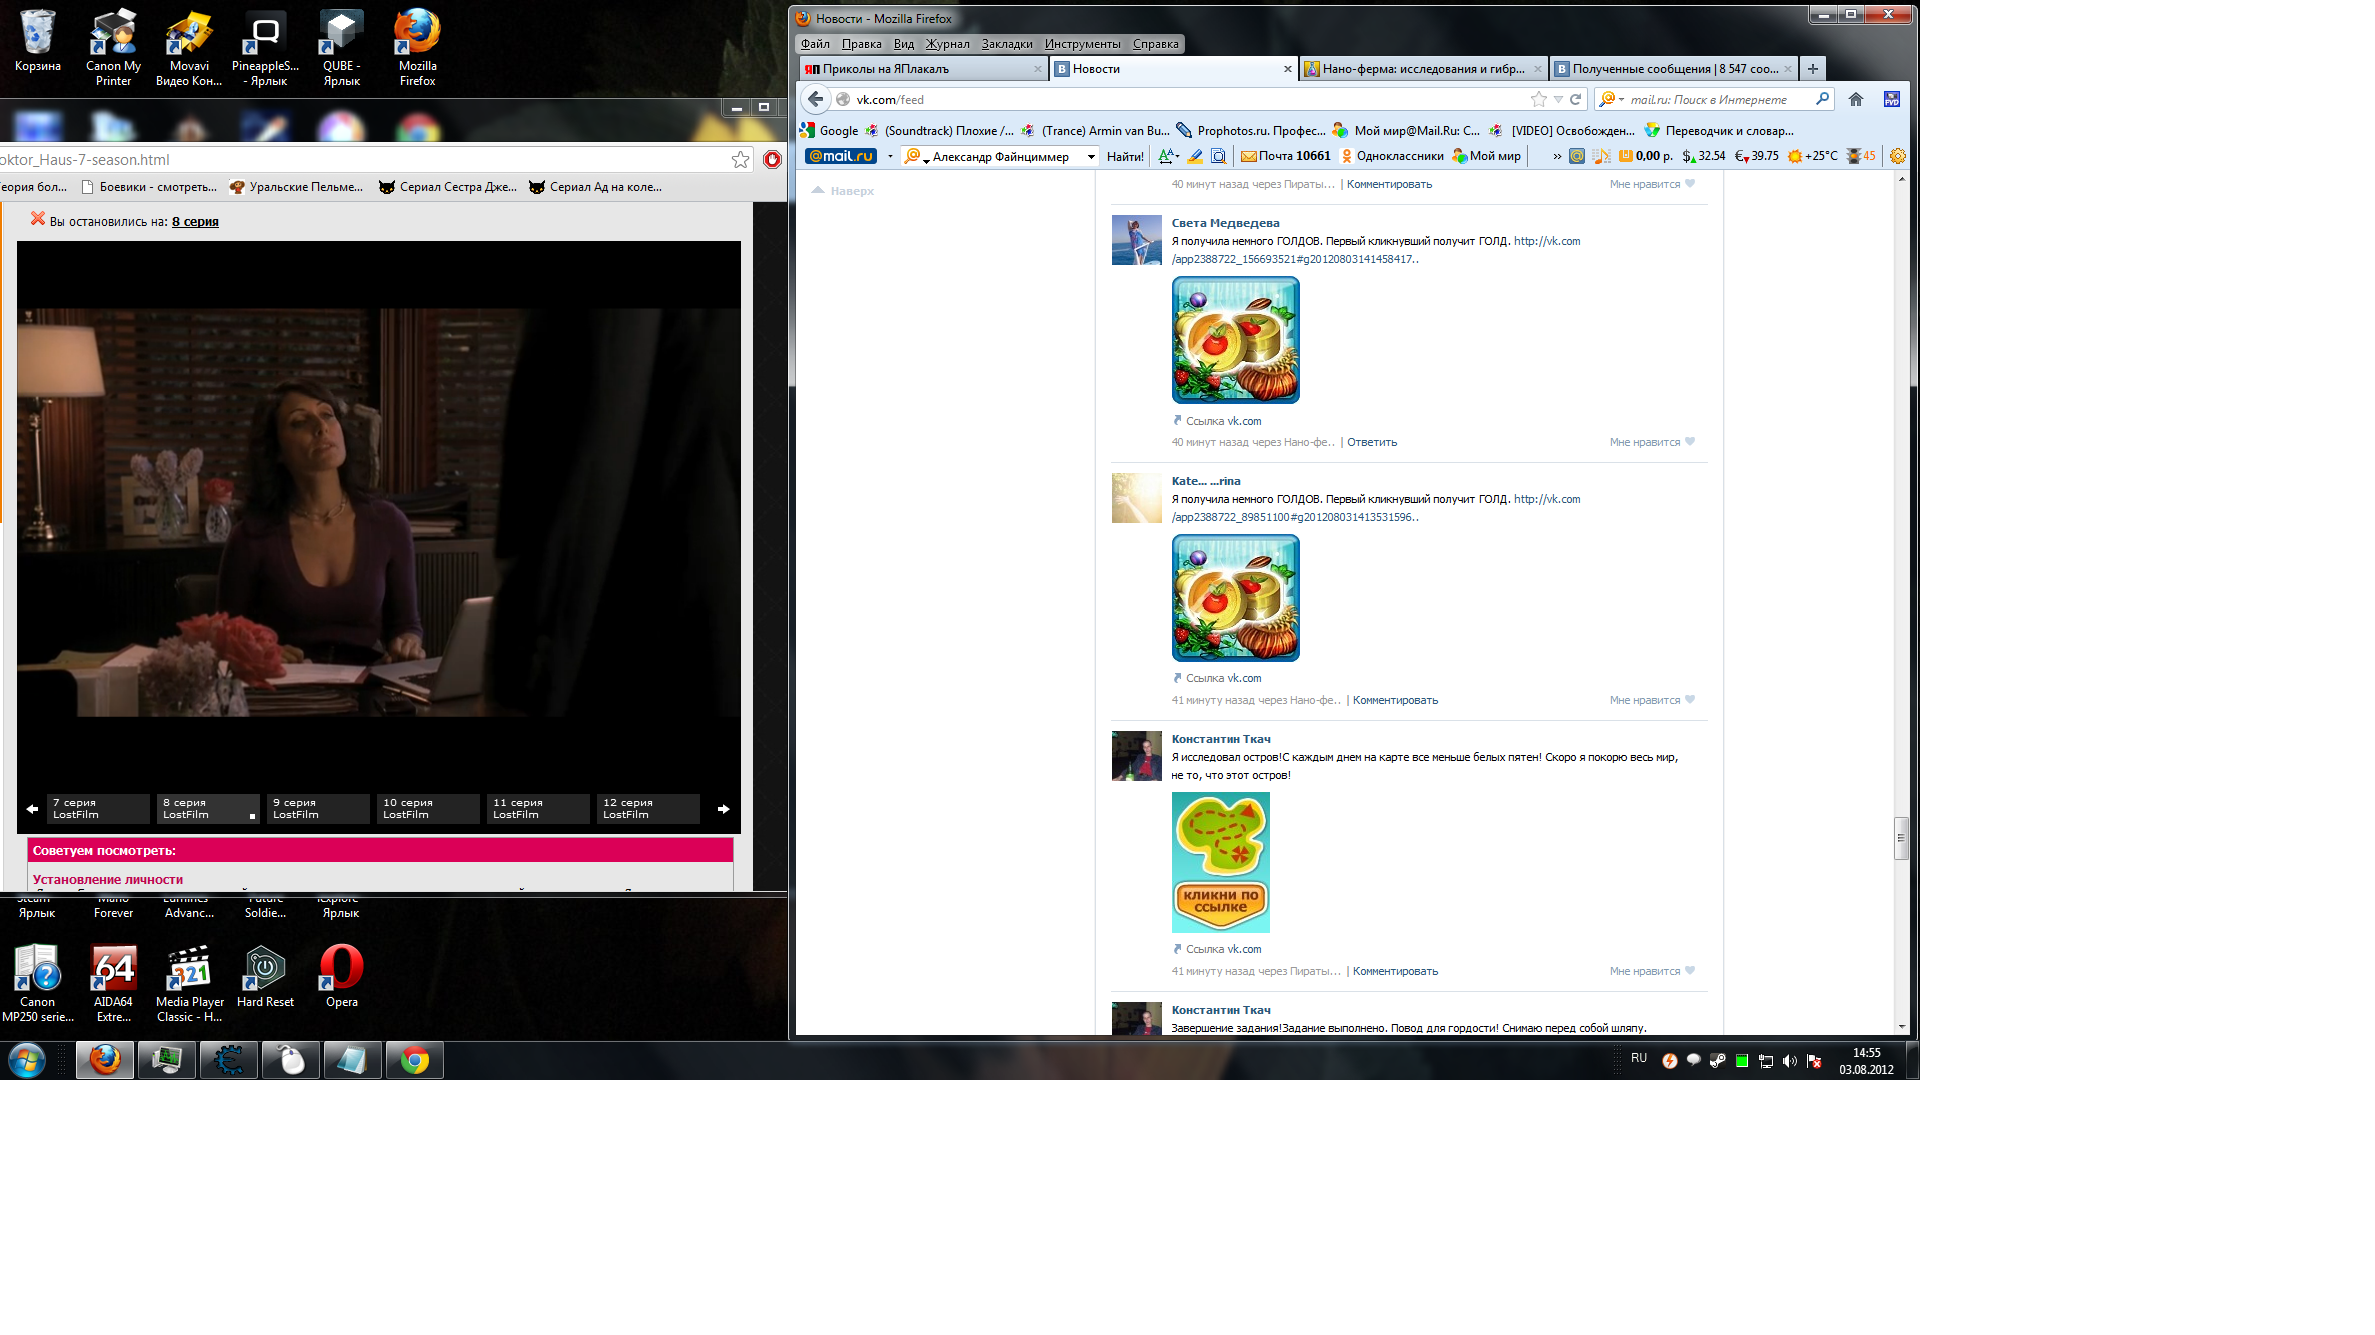Screen dimensions: 2375x1335
Task: Click next episodes arrow in player
Action: pos(723,809)
